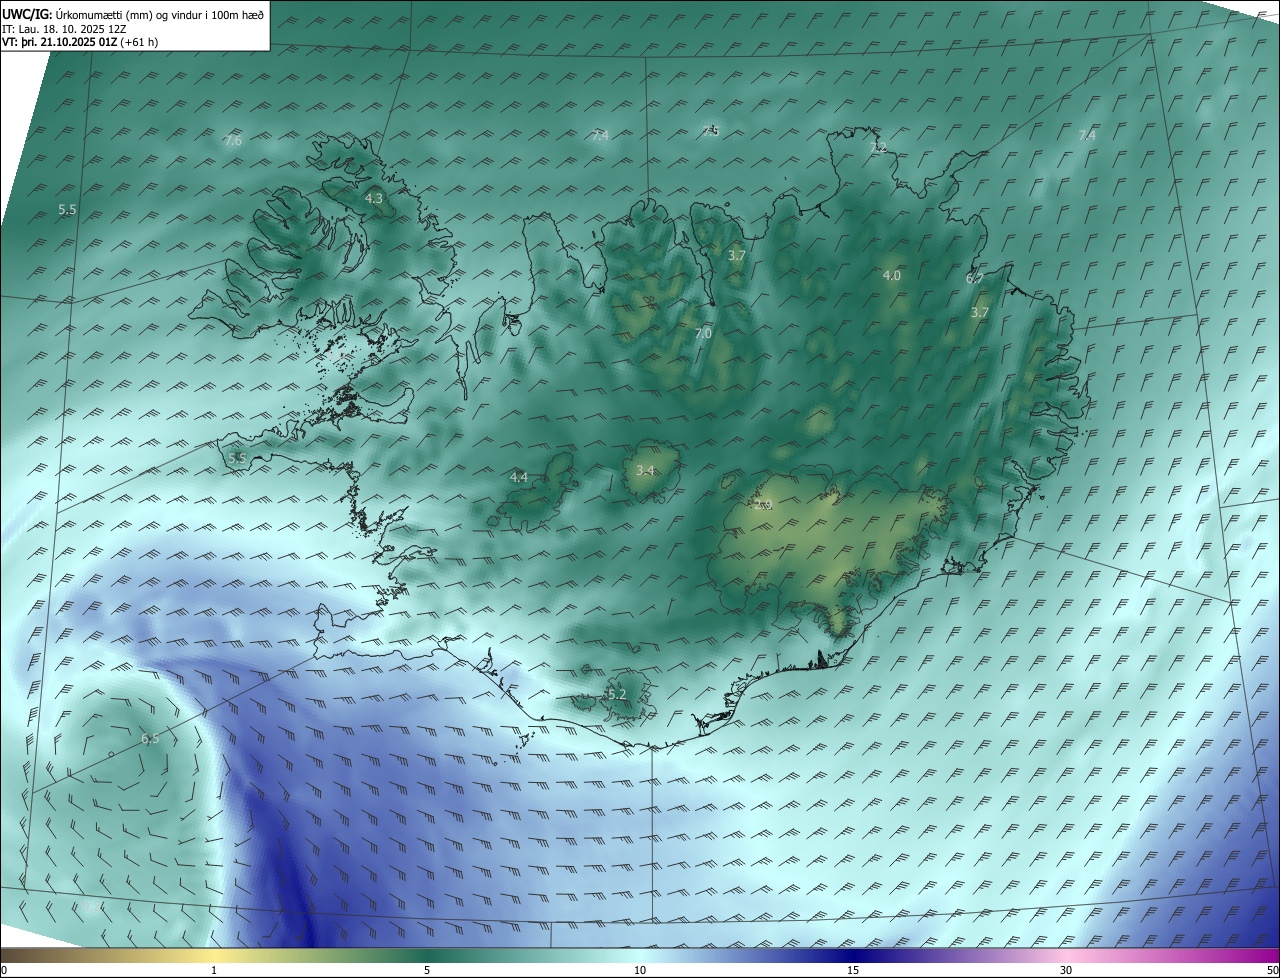This screenshot has height=978, width=1280.
Task: Click the 'VT: þri. 21.10.2025 01Z (+61 h)' line
Action: pyautogui.click(x=80, y=42)
